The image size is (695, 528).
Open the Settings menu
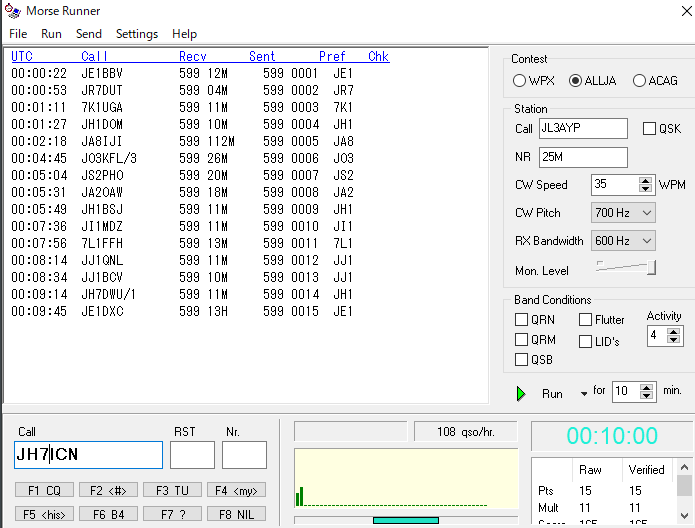point(137,34)
